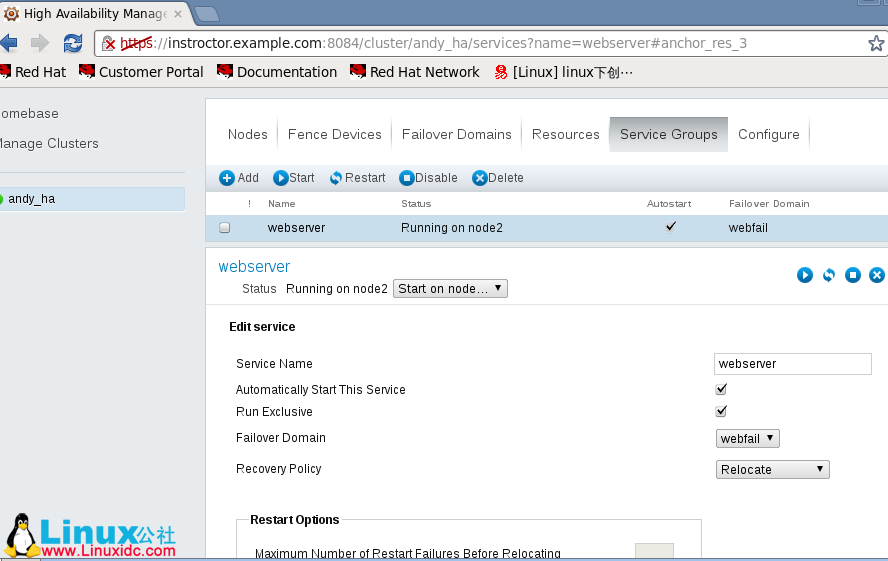Open the Customer Portal bookmark
Image resolution: width=888 pixels, height=561 pixels.
(x=141, y=72)
